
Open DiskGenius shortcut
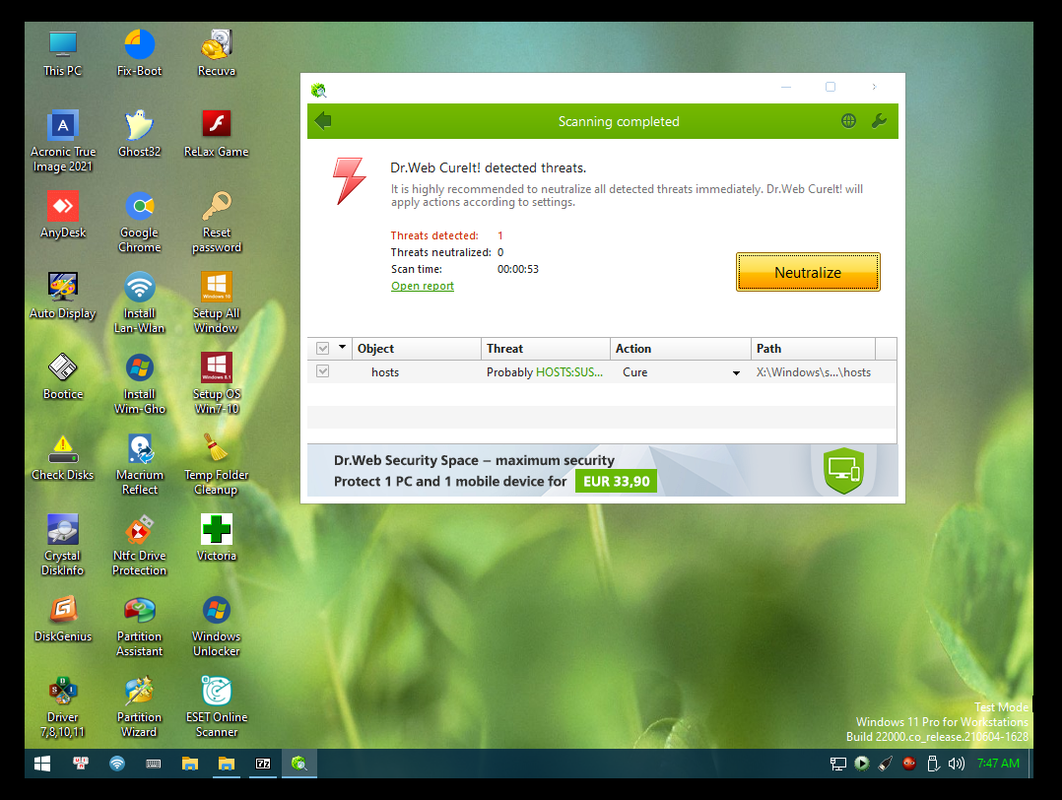click(63, 618)
